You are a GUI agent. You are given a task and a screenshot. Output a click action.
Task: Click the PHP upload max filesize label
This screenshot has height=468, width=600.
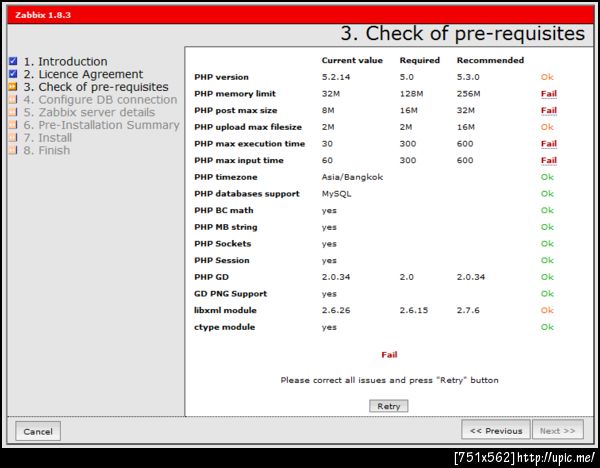[x=248, y=127]
